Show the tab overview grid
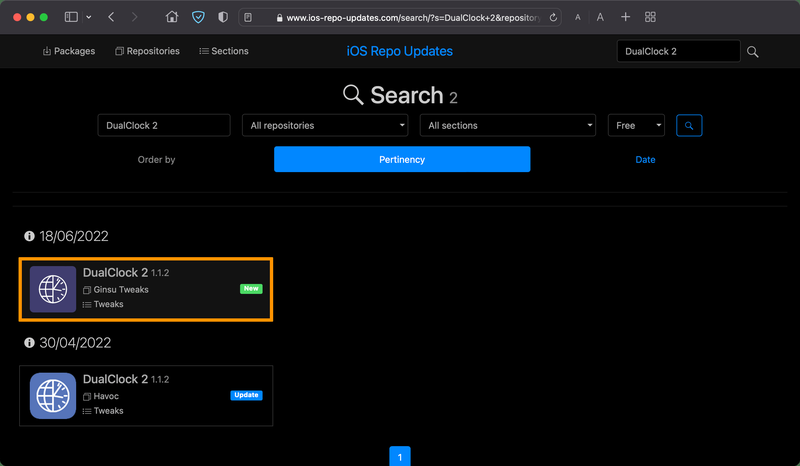This screenshot has width=800, height=466. (650, 17)
